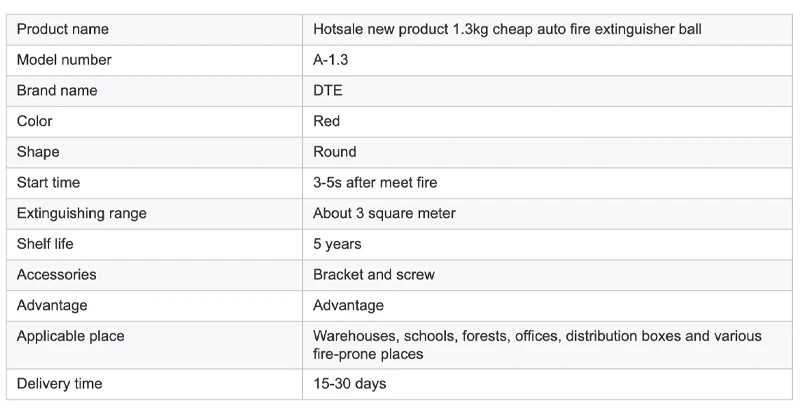
Task: Select the "15-30 days" delivery value
Action: click(349, 384)
